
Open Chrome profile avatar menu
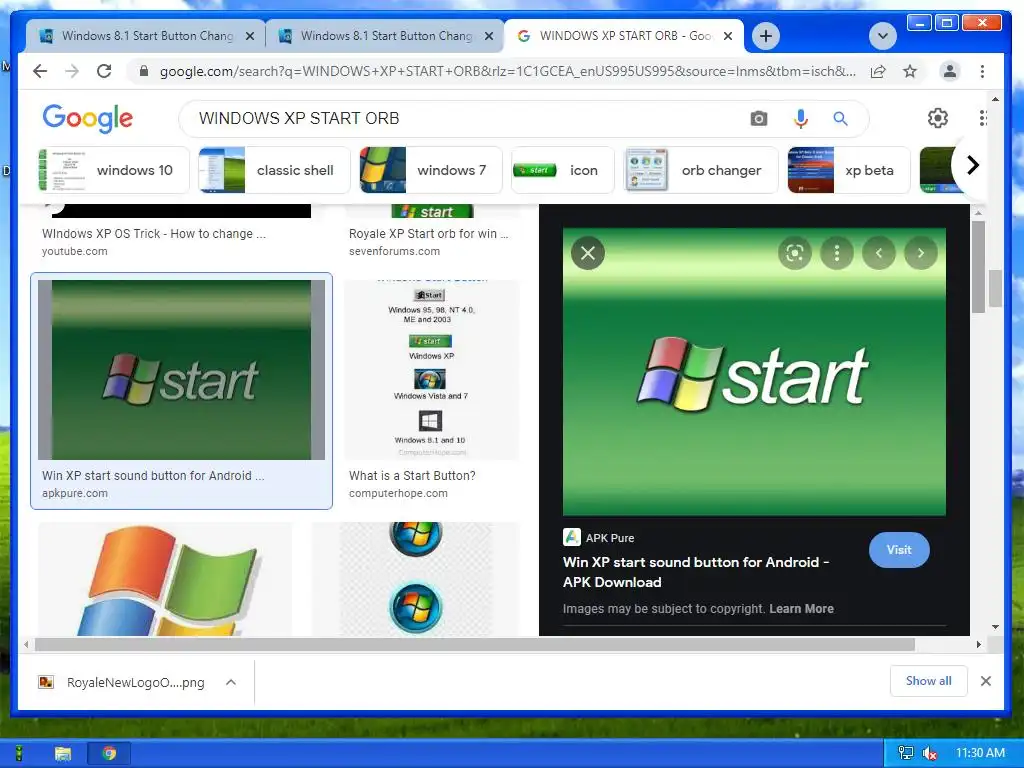pos(950,71)
